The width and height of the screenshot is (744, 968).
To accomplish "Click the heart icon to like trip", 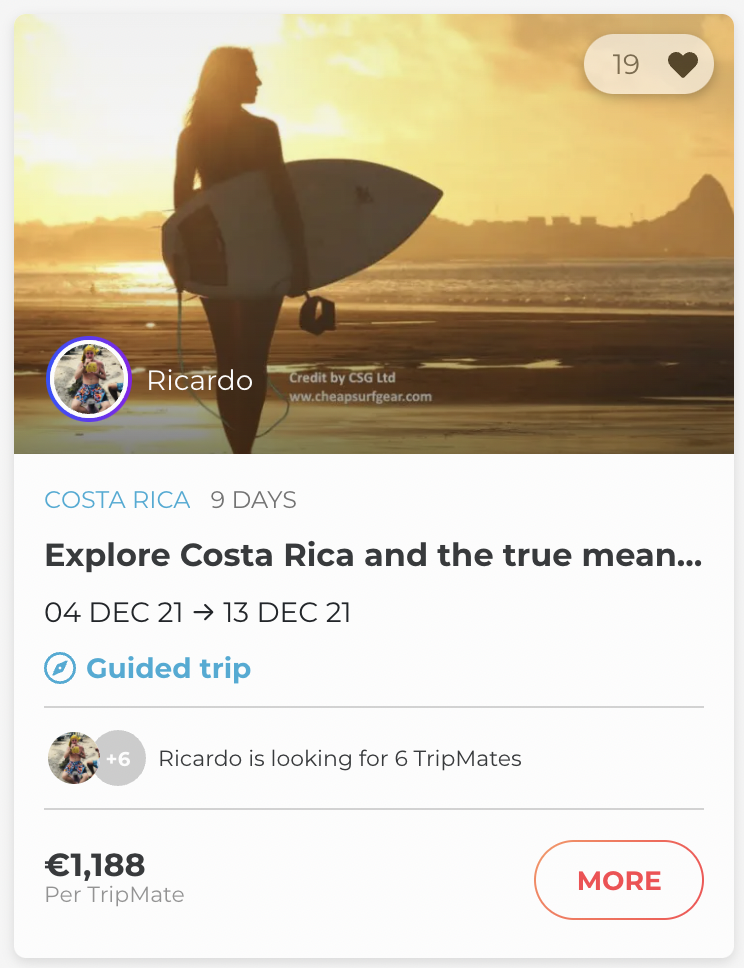I will tap(682, 65).
